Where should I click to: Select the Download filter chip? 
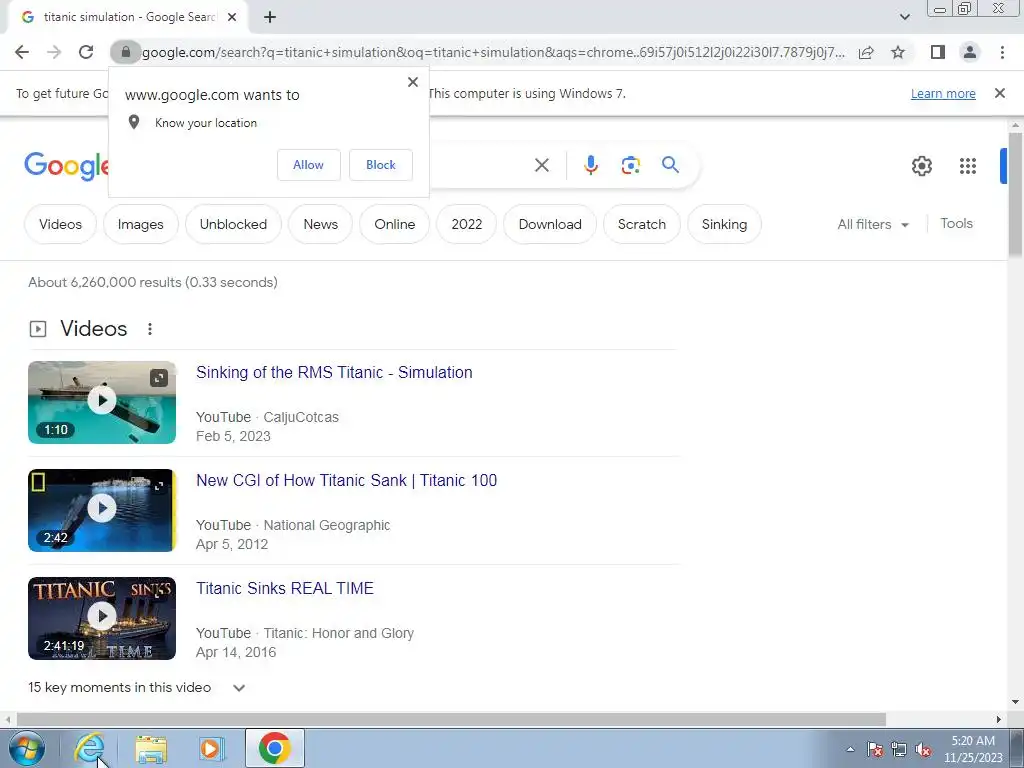coord(550,224)
